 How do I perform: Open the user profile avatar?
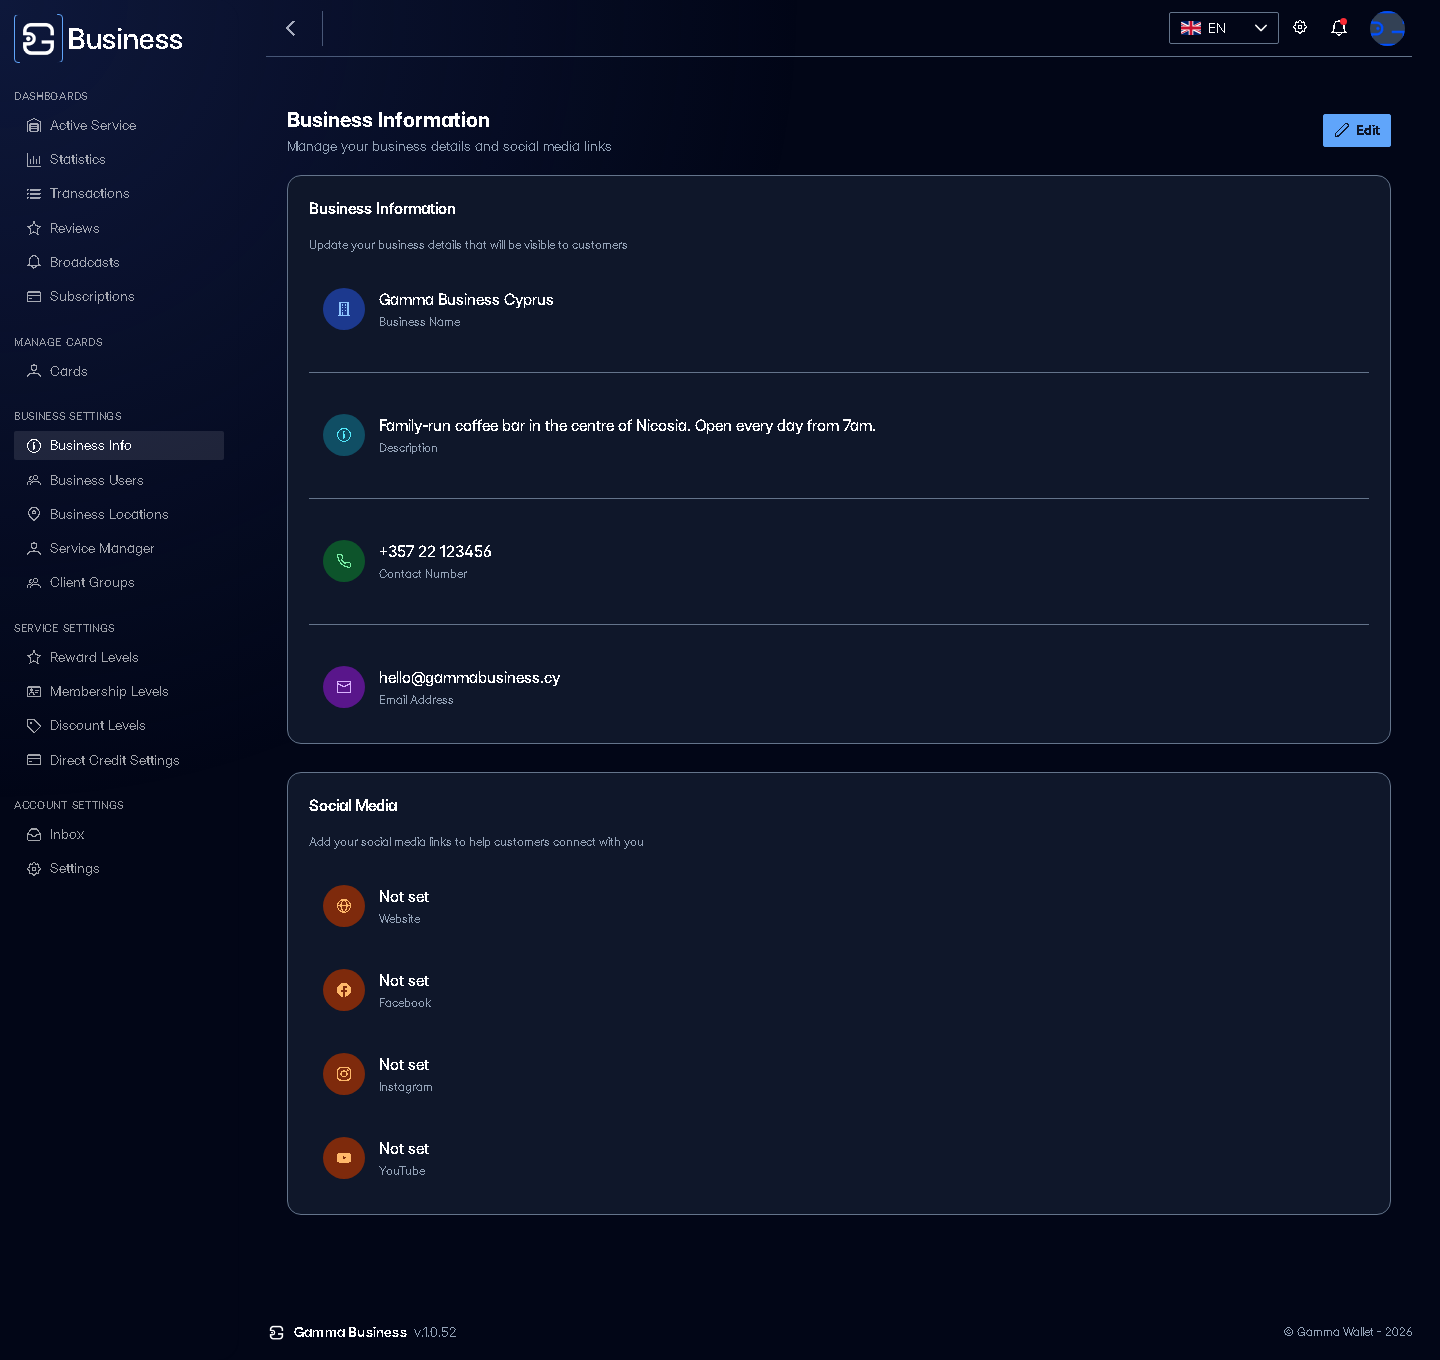(1387, 28)
